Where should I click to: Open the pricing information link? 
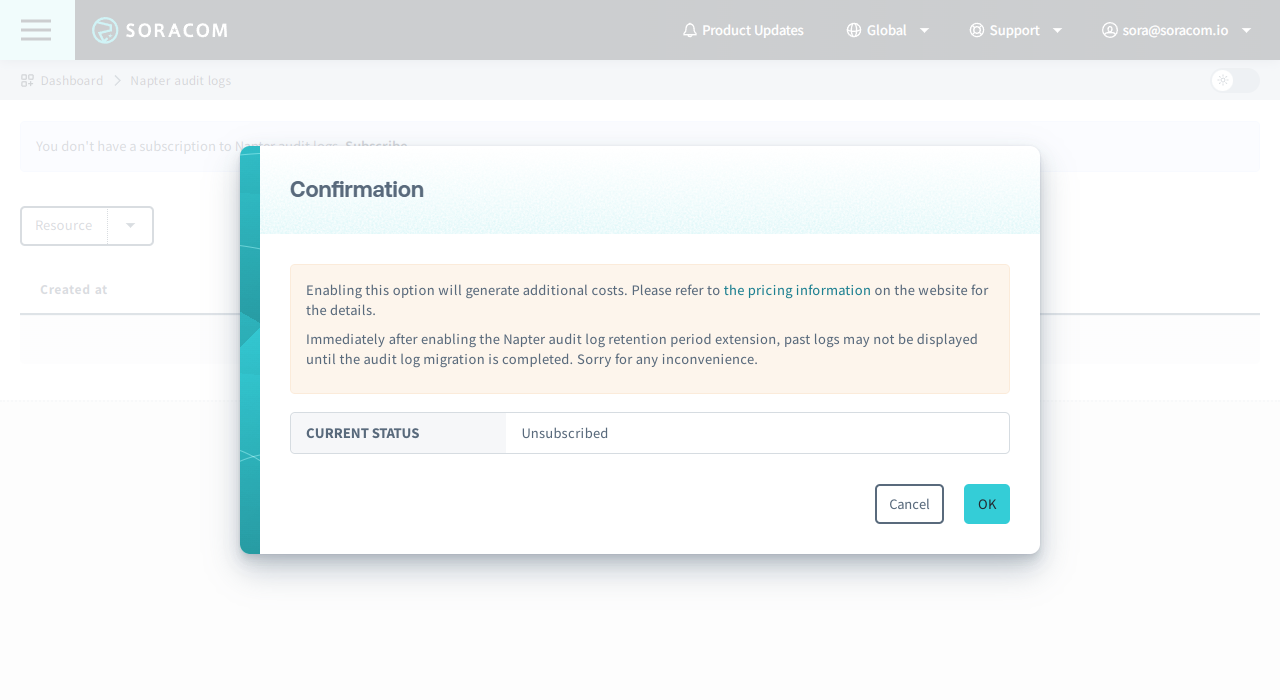797,290
